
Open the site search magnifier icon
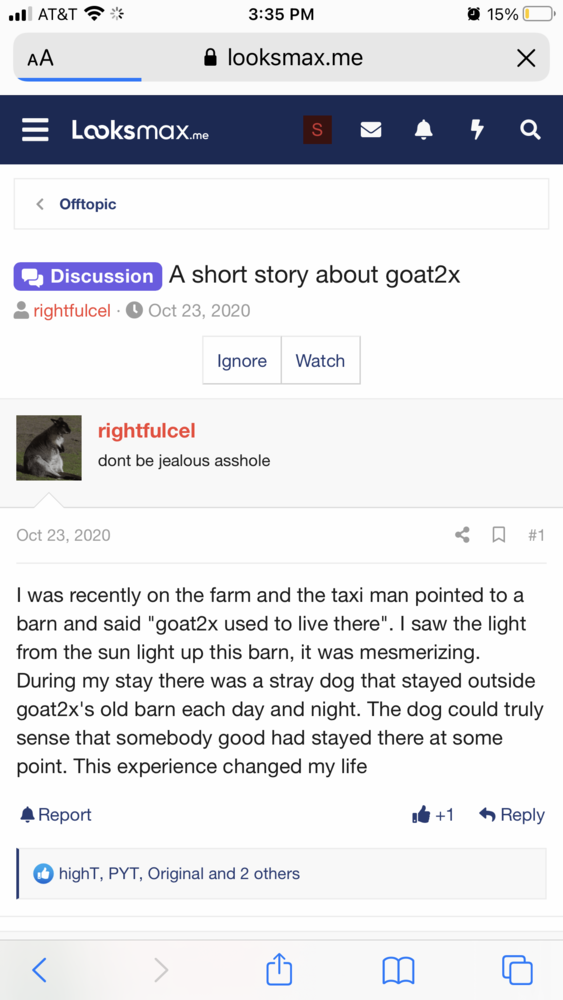click(530, 130)
